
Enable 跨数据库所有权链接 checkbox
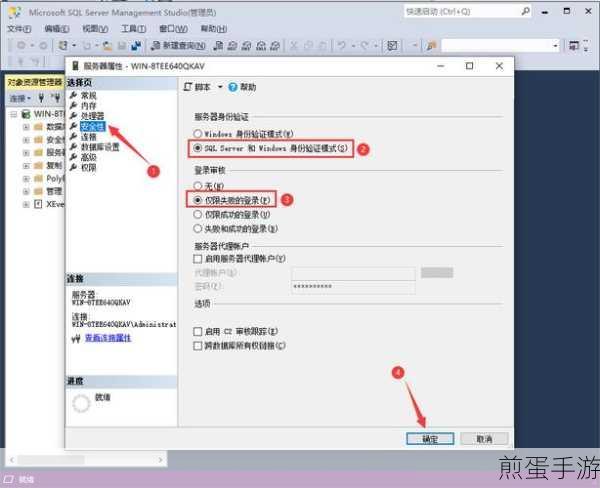pos(197,346)
